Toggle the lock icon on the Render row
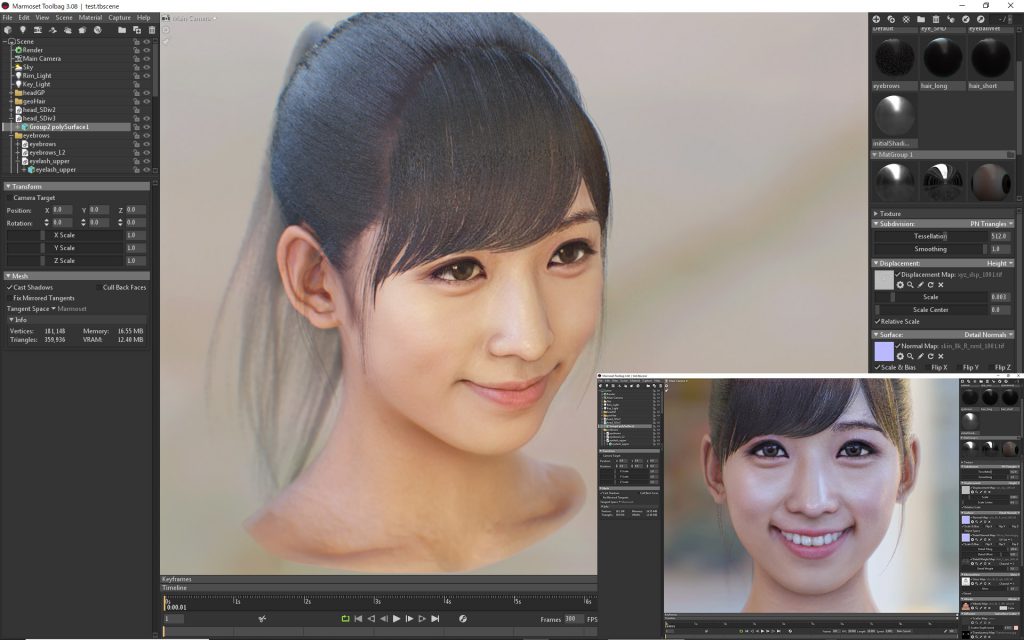The image size is (1024, 640). tap(136, 50)
